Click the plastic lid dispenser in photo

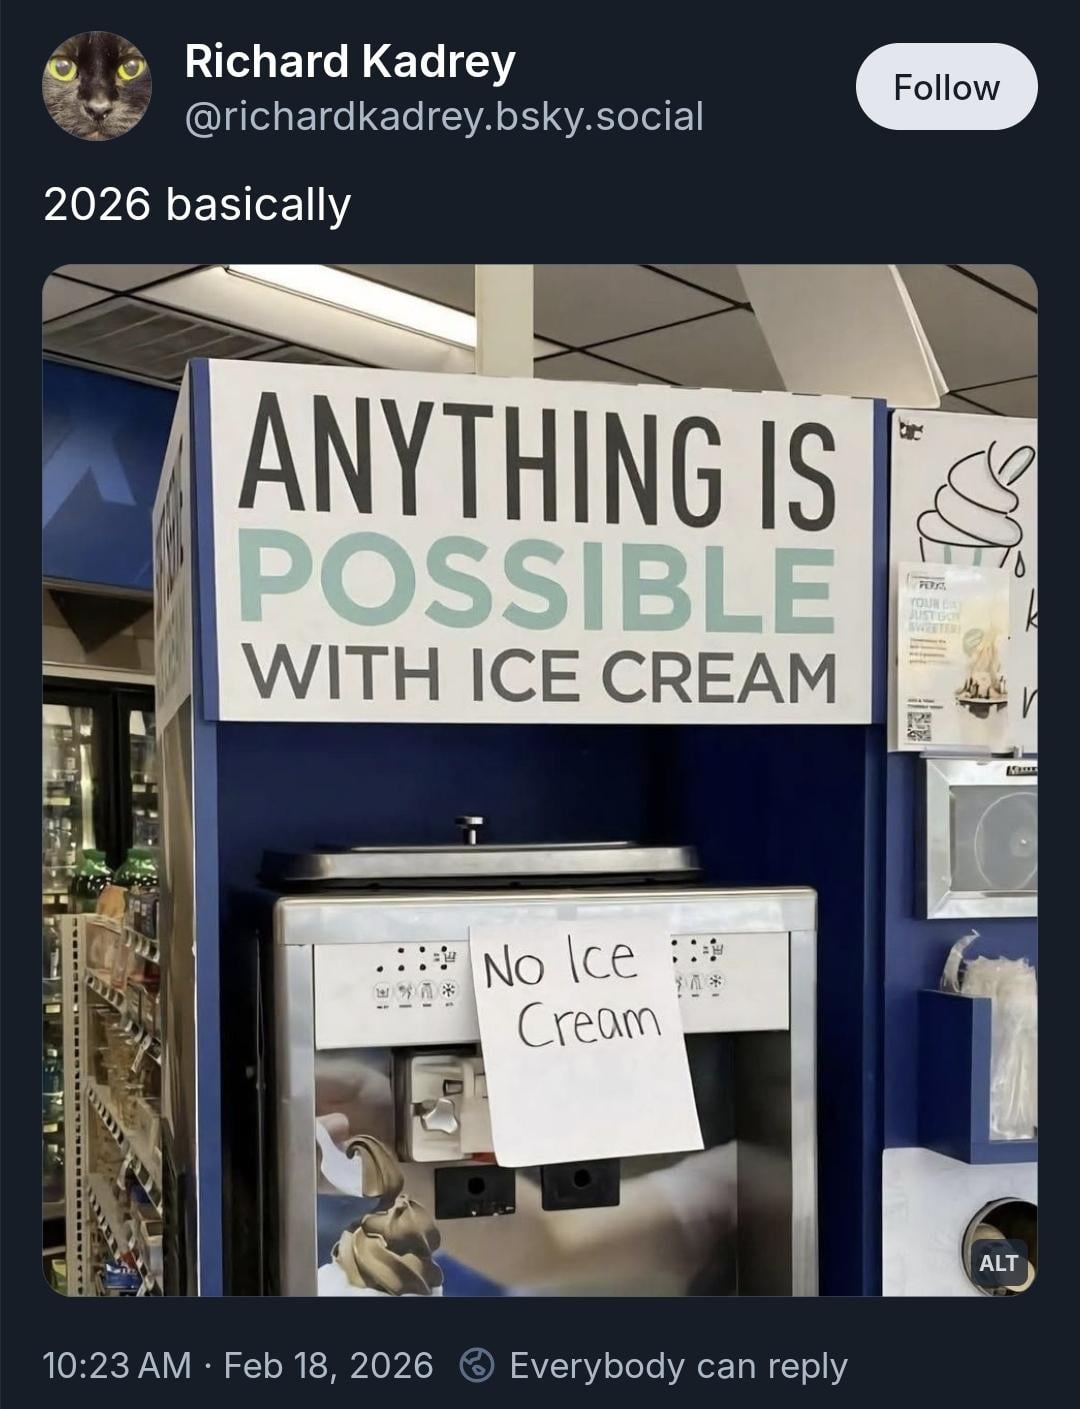coord(980,837)
